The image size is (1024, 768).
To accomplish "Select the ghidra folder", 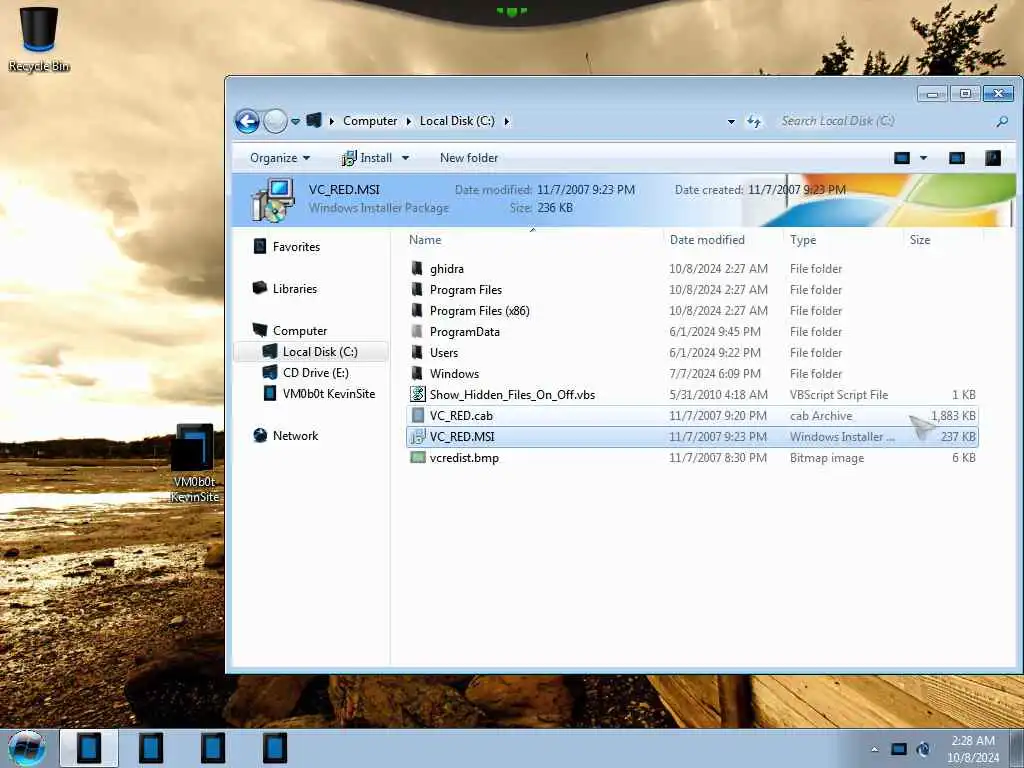I will (x=447, y=269).
